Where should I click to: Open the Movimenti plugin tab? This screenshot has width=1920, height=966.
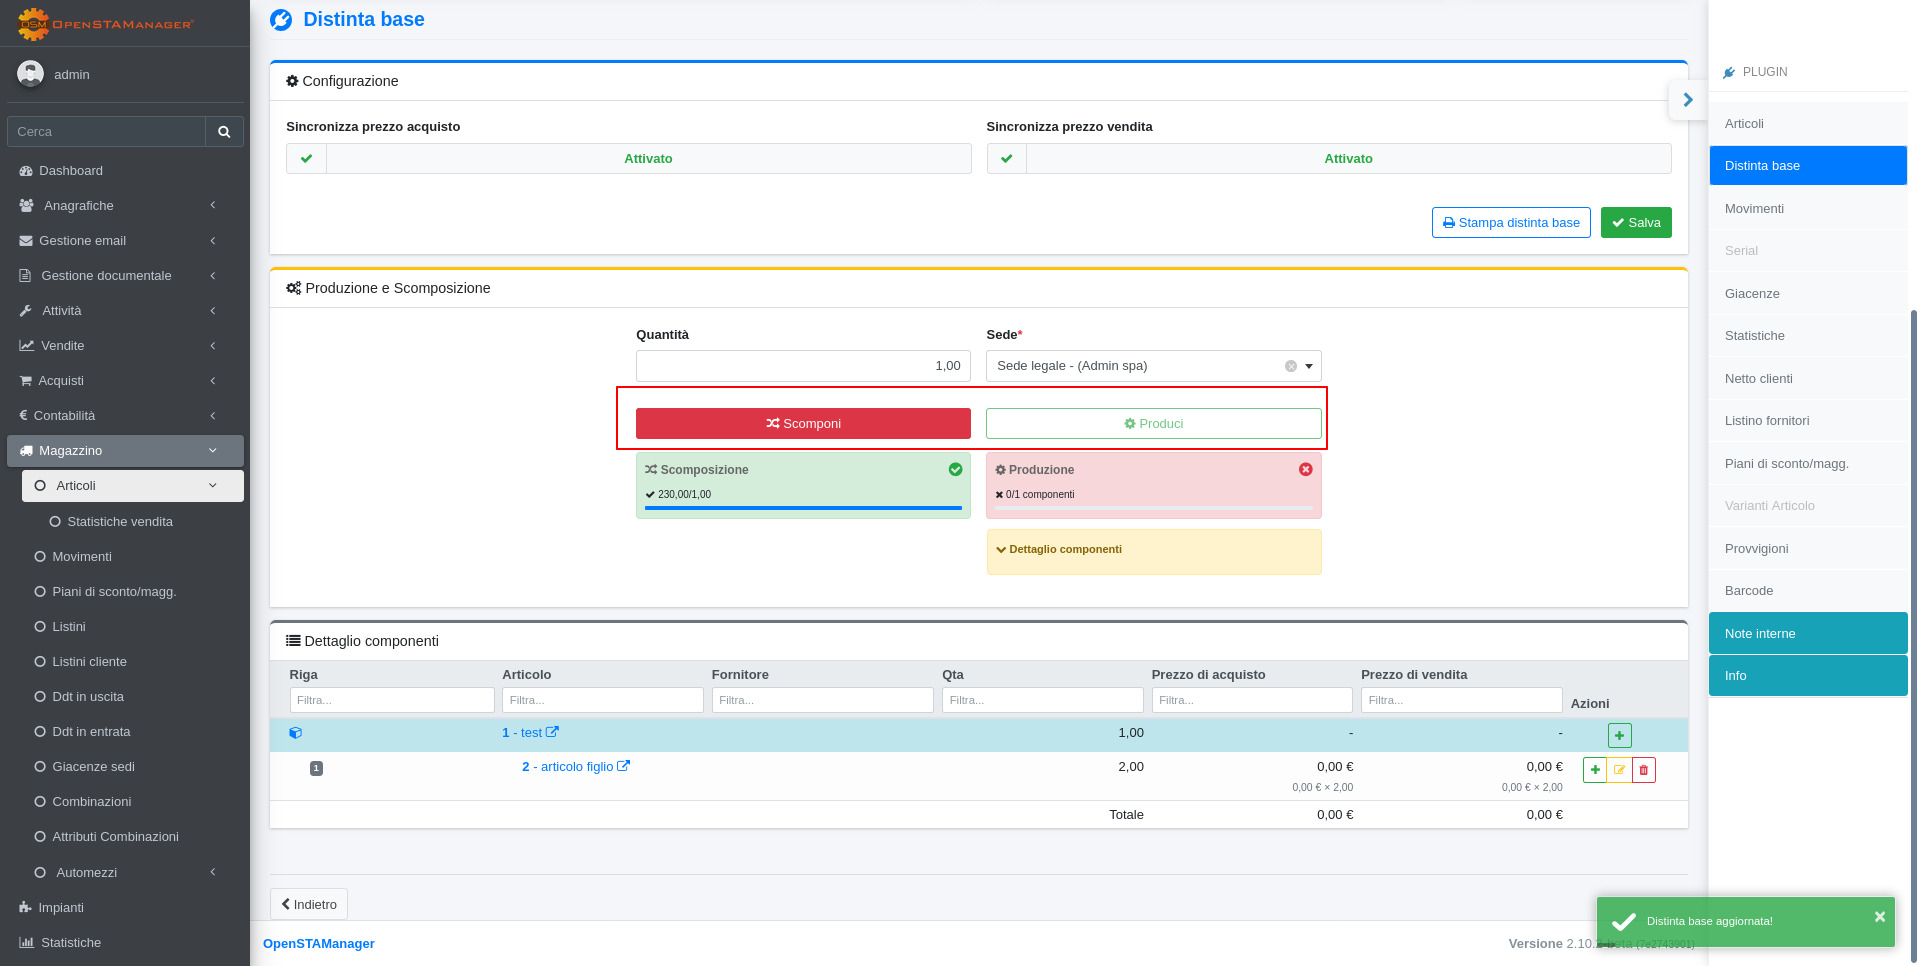pos(1754,209)
